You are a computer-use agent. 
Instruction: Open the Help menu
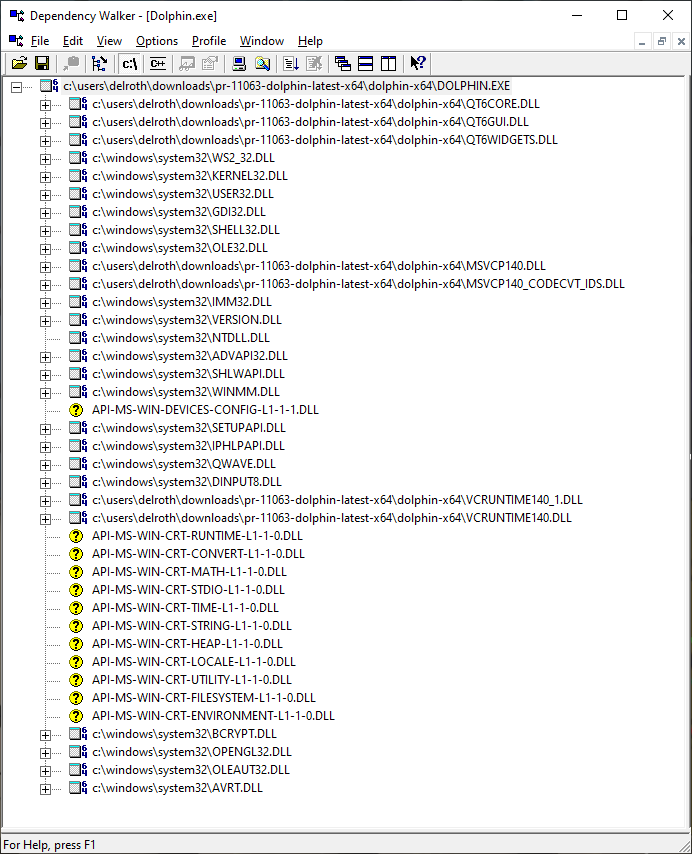click(310, 41)
